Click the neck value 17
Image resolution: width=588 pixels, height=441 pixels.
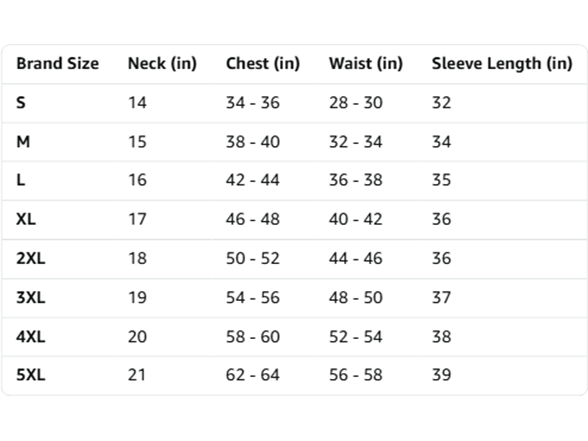pos(137,219)
